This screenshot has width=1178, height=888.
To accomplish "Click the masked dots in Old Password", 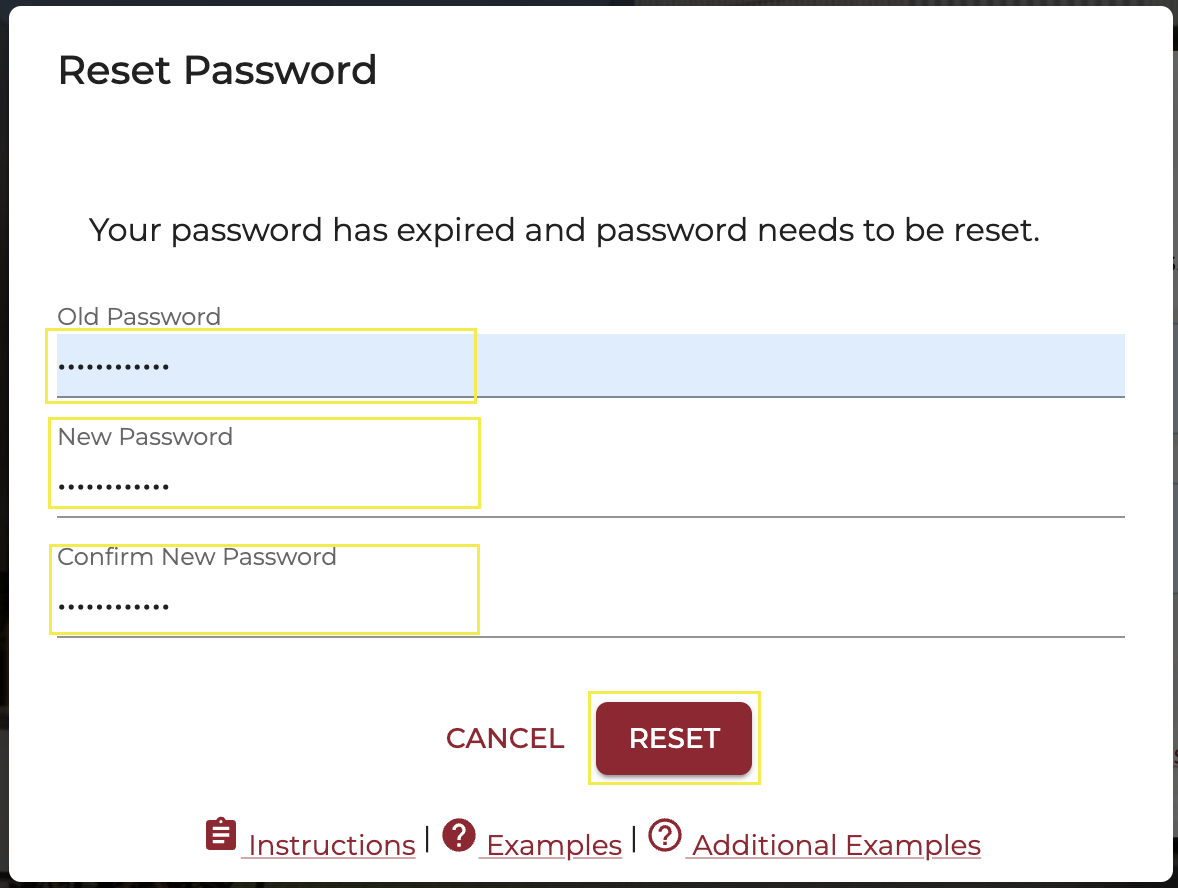I will click(113, 367).
